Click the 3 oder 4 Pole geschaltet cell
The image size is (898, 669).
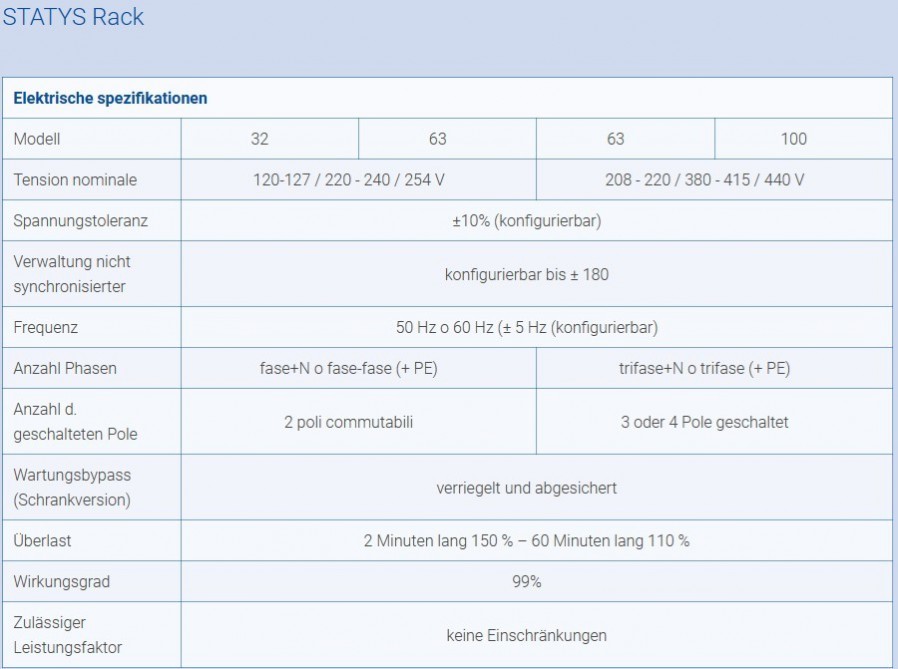(x=704, y=422)
